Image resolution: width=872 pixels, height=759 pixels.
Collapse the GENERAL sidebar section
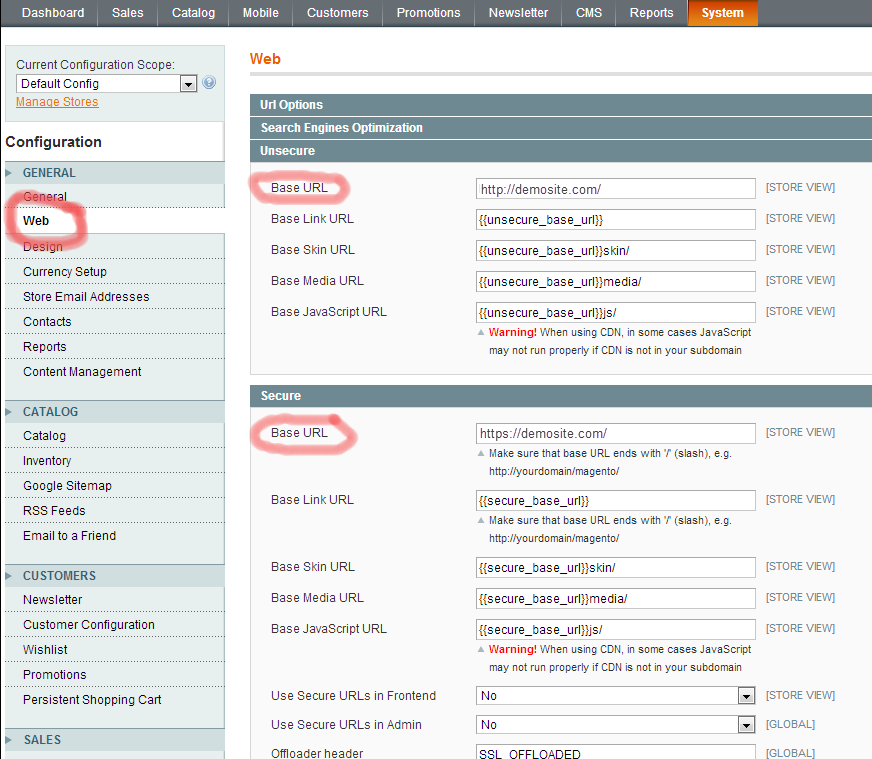pyautogui.click(x=49, y=173)
